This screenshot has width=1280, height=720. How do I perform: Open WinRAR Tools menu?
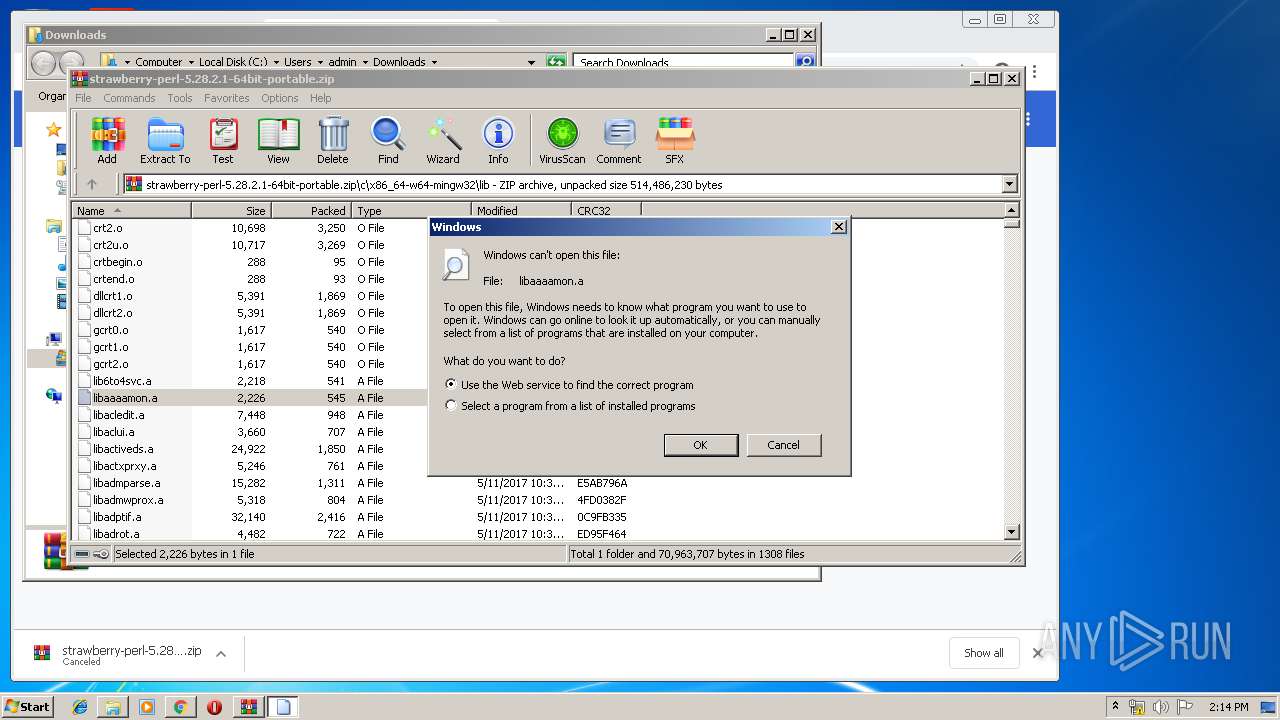(x=180, y=98)
